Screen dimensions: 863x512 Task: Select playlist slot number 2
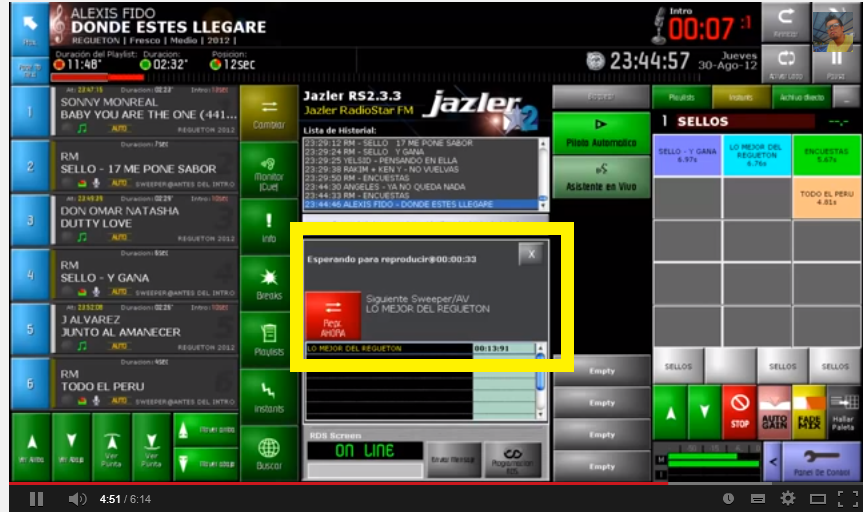pyautogui.click(x=30, y=166)
